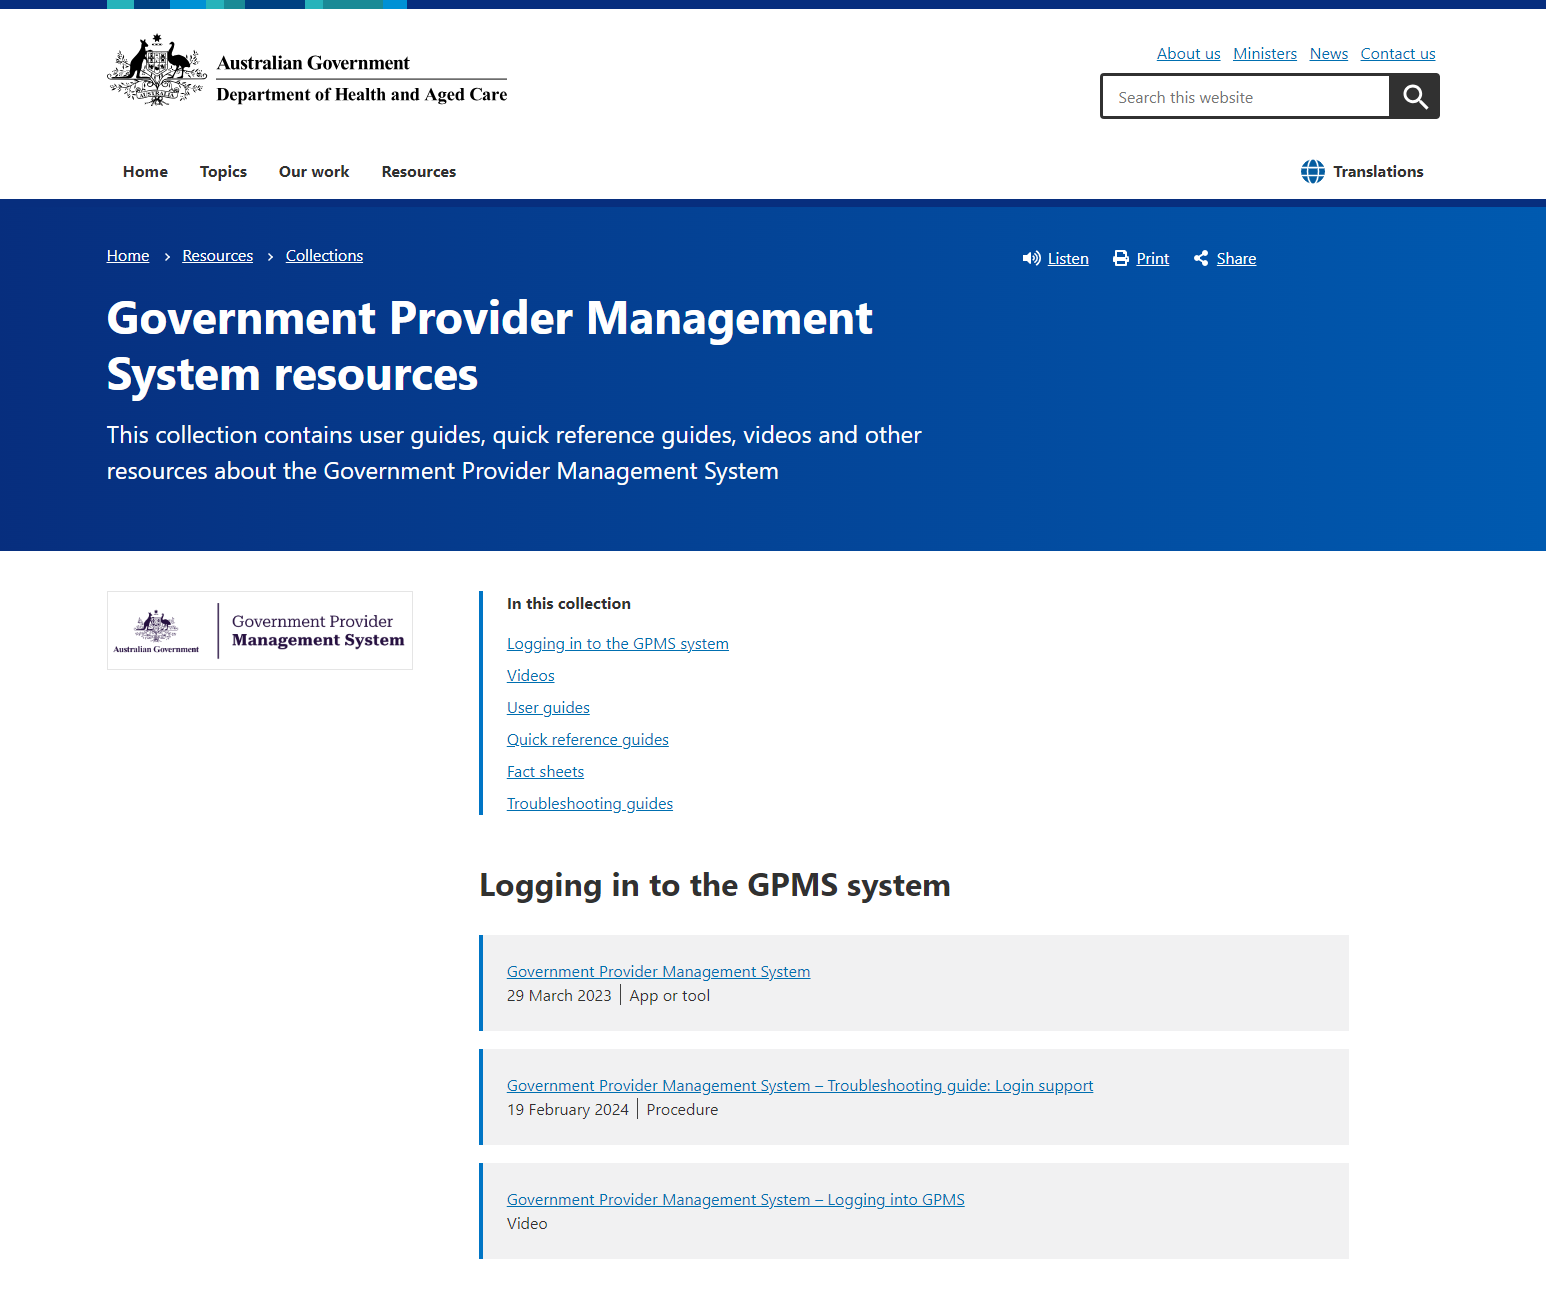
Task: Open the Quick reference guides link
Action: pyautogui.click(x=587, y=739)
